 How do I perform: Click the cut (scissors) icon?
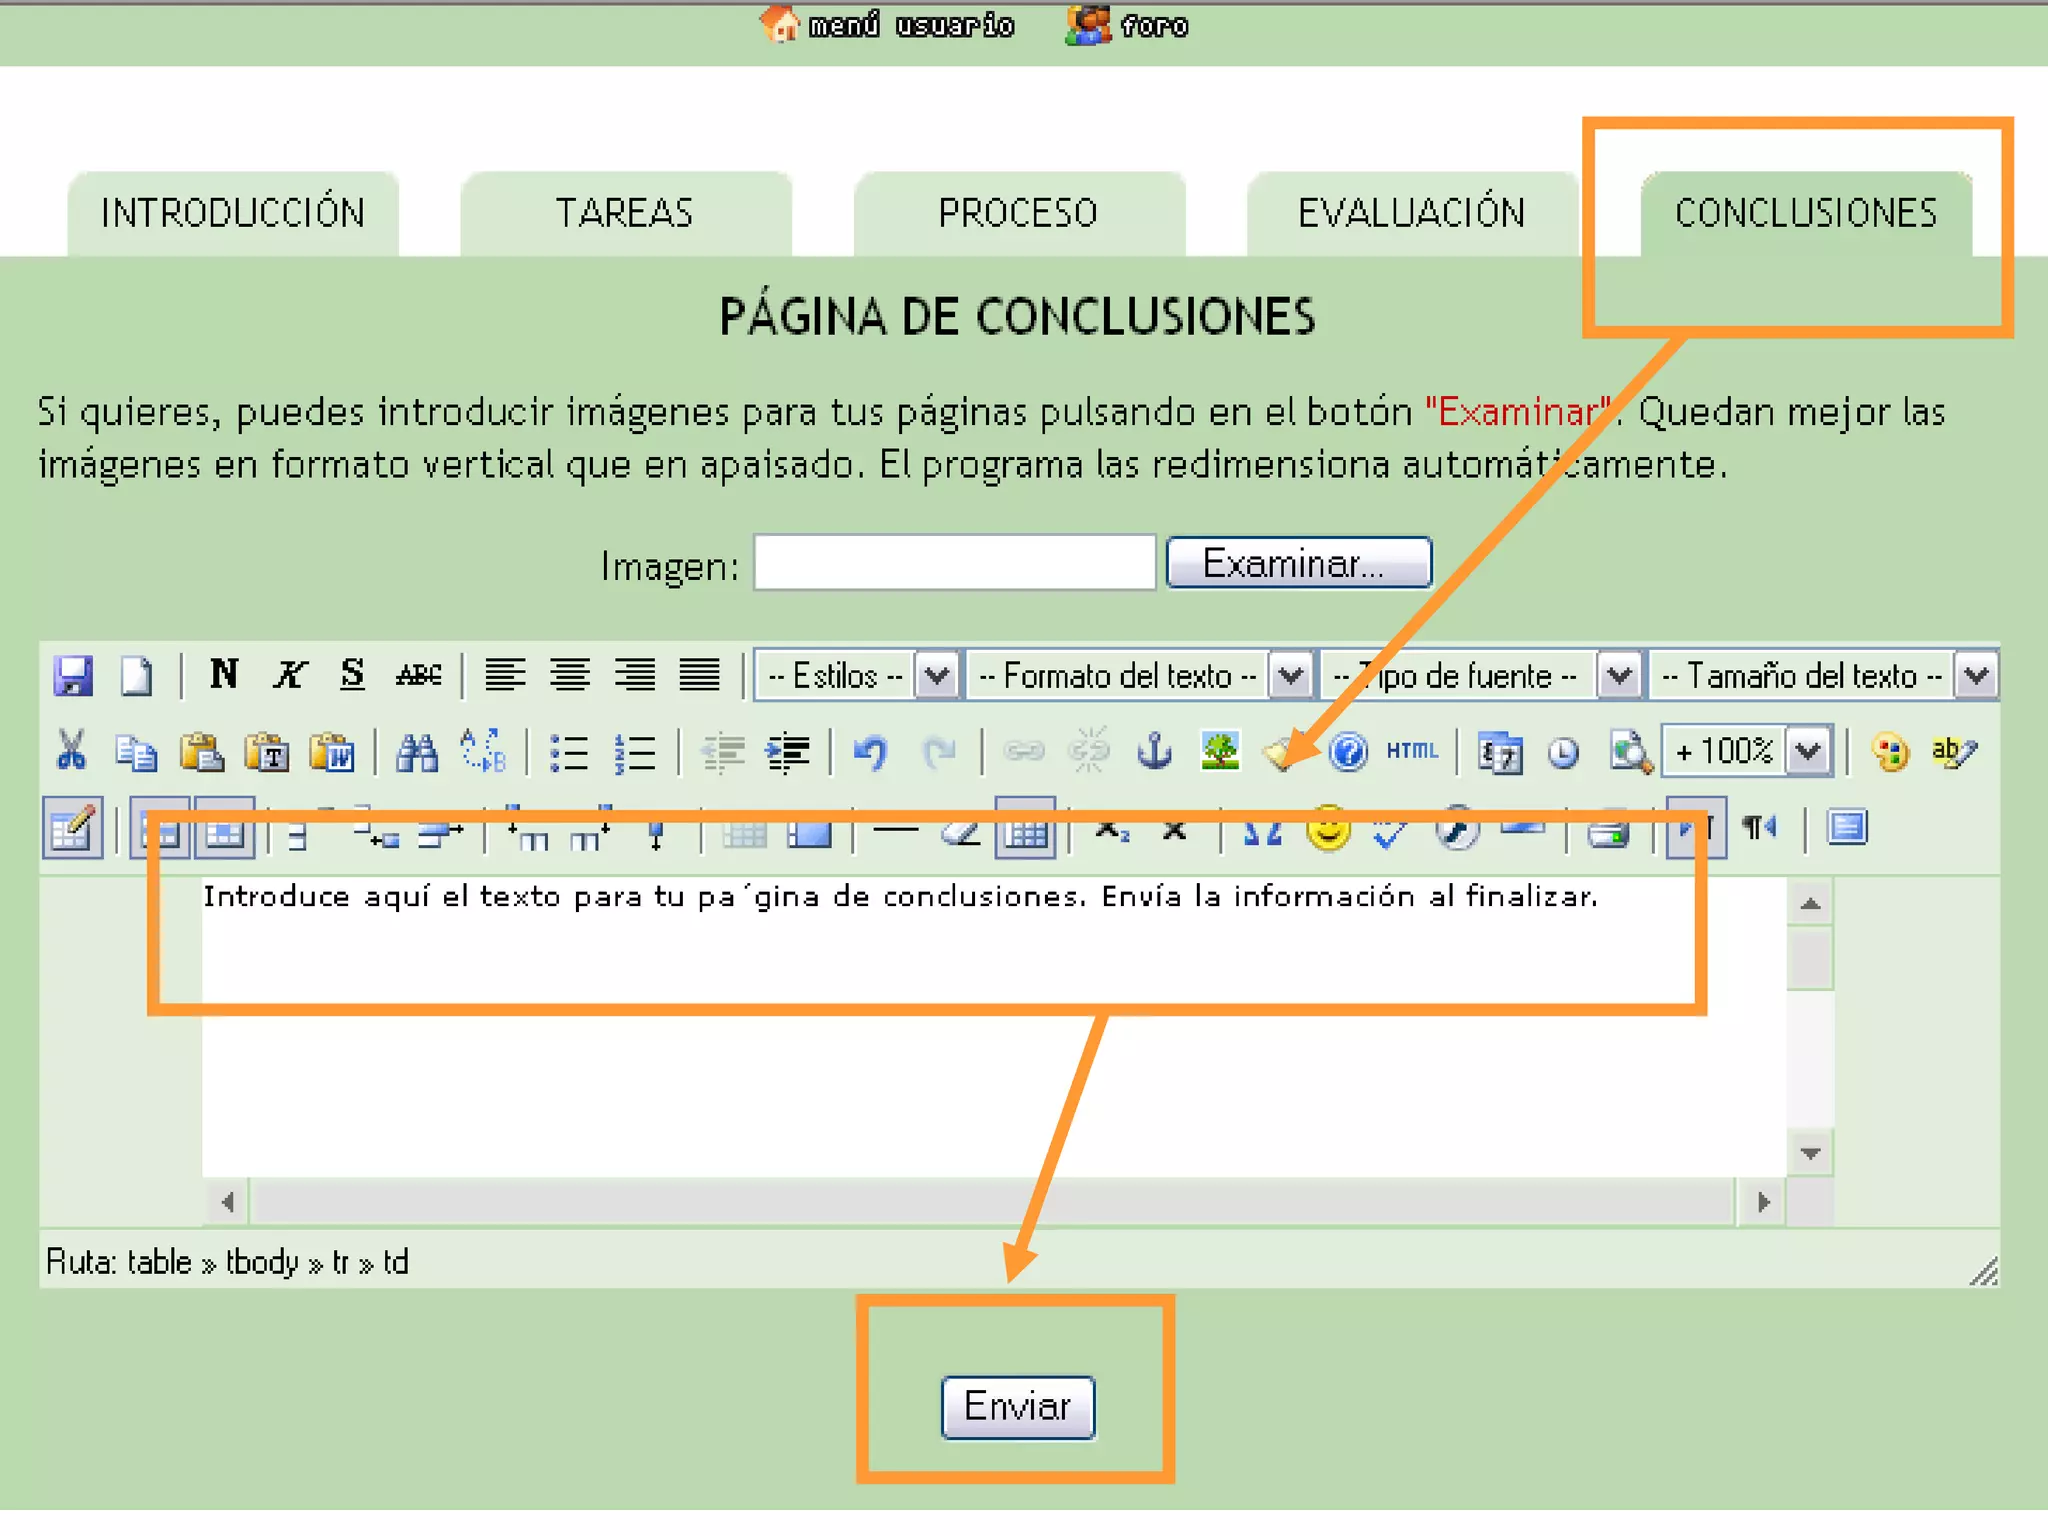[x=71, y=751]
